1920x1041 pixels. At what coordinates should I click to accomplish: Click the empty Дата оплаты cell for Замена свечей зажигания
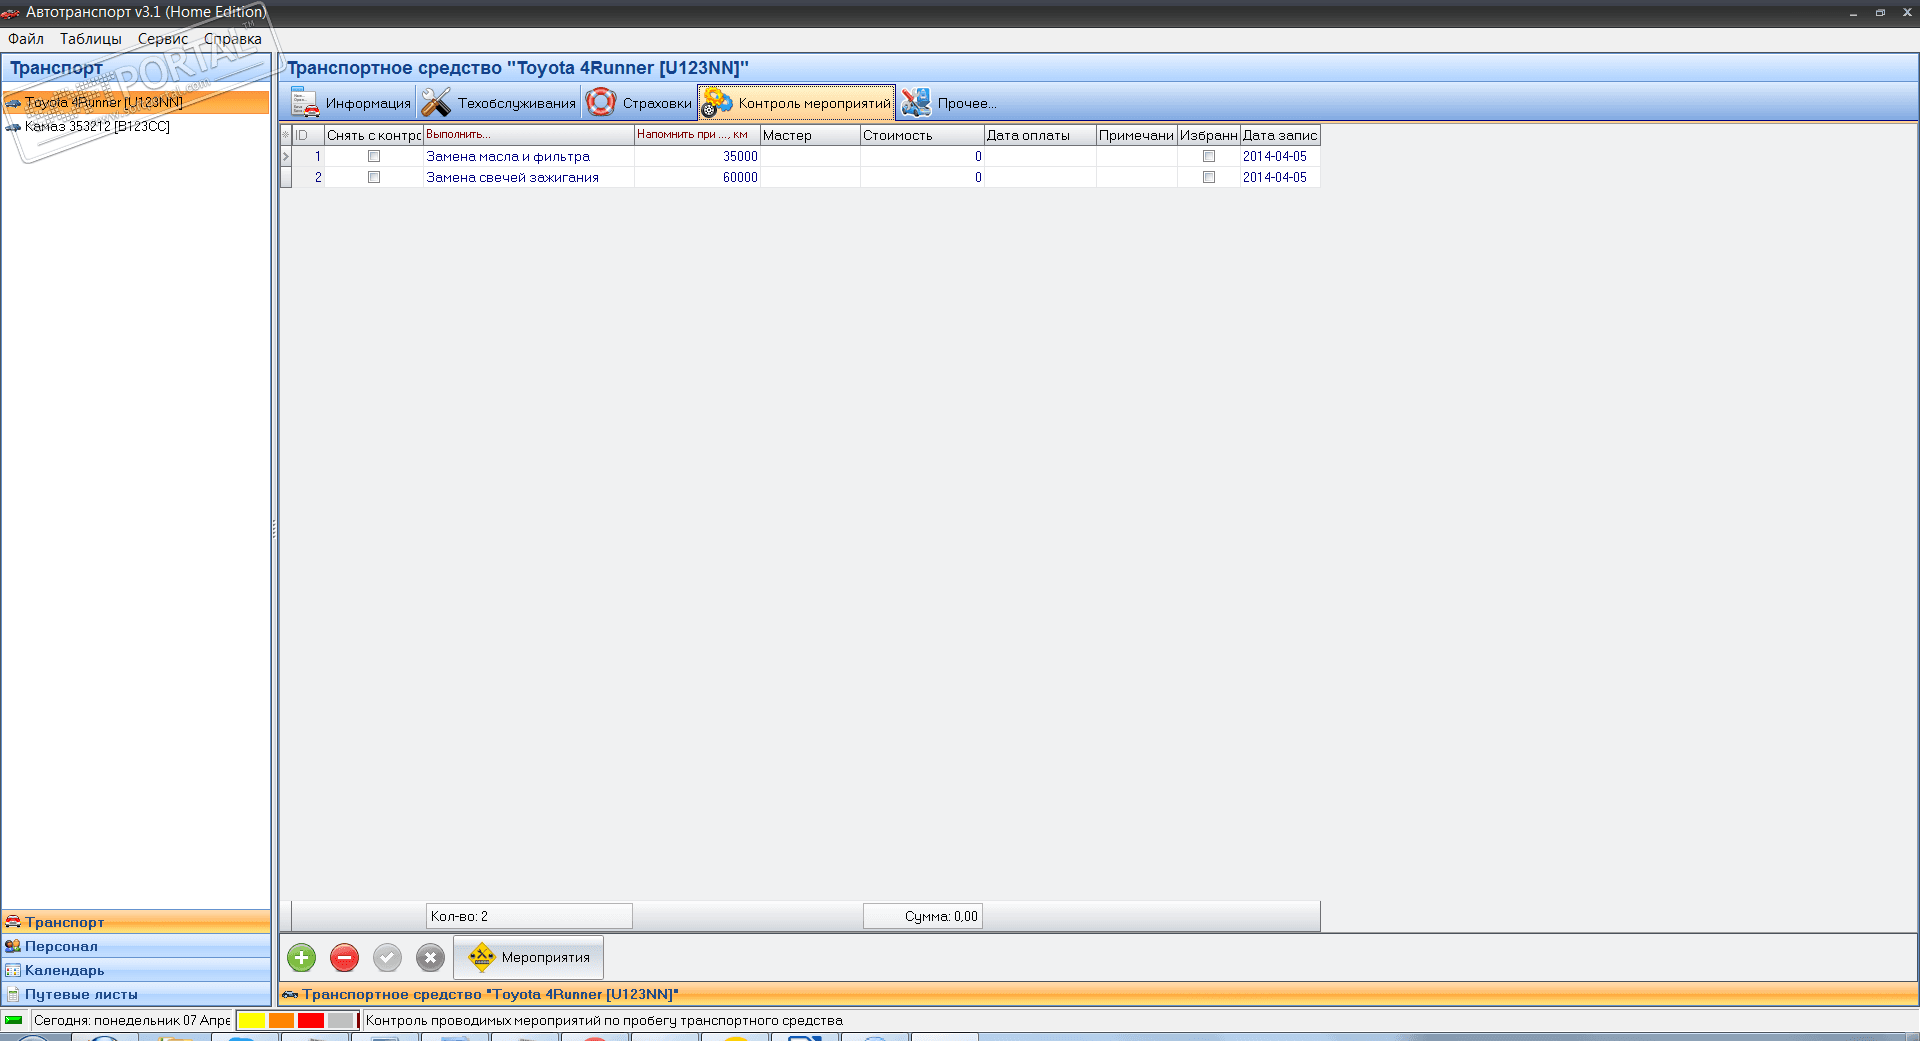click(1040, 177)
